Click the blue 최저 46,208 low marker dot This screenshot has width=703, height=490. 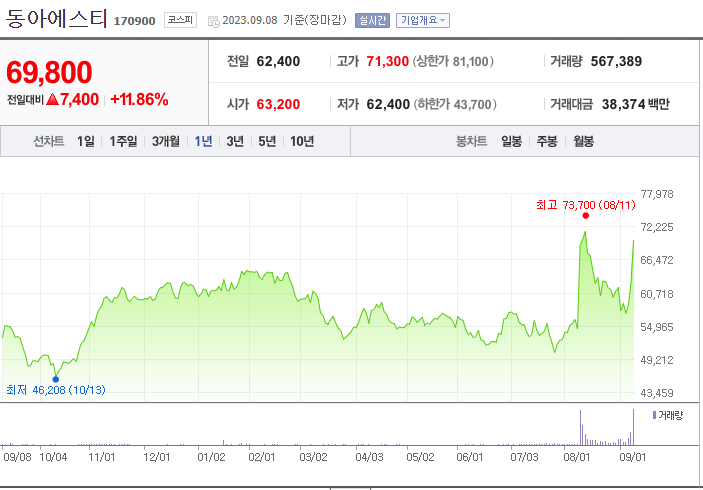(x=56, y=379)
